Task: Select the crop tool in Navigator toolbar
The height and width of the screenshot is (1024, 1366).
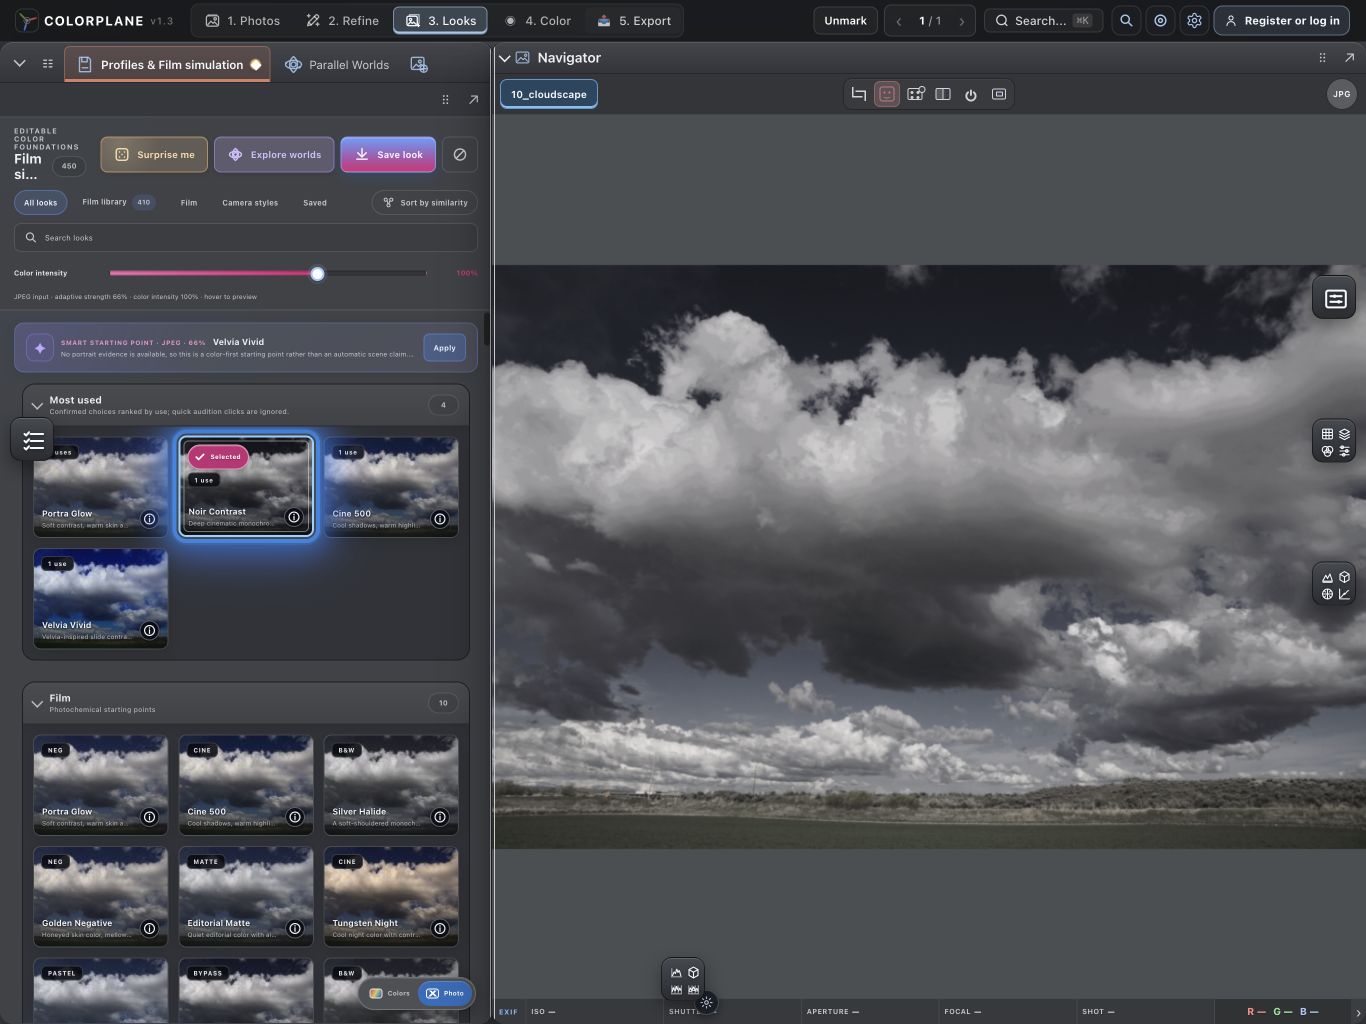Action: 859,94
